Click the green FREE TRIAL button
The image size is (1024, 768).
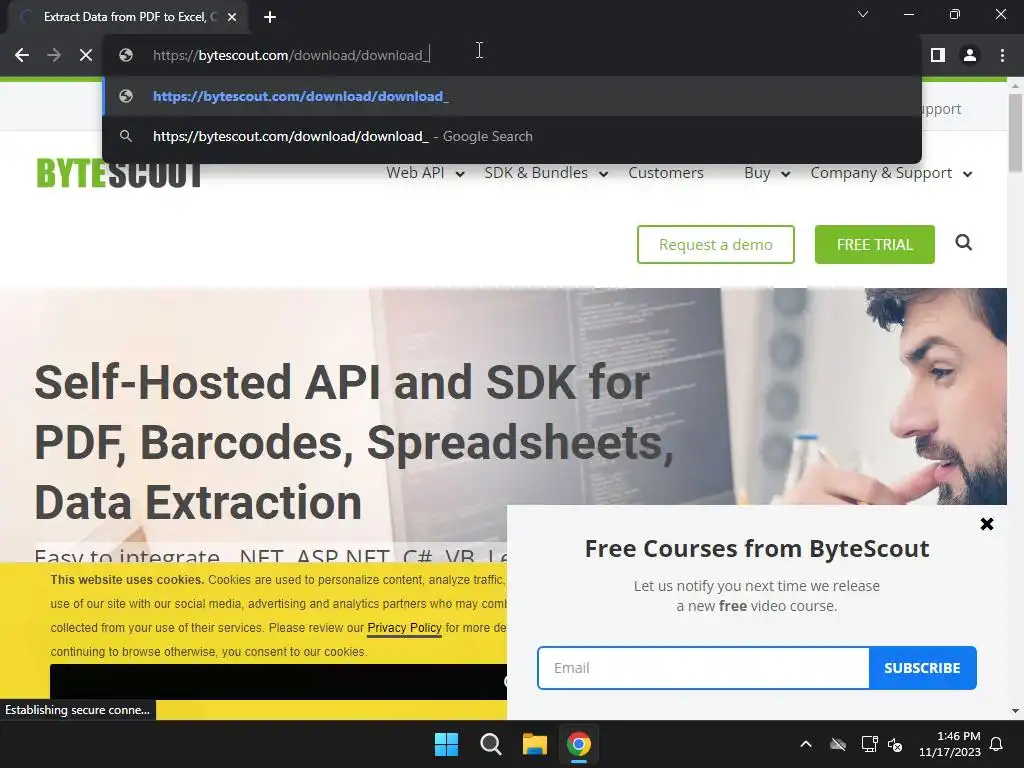click(x=874, y=245)
